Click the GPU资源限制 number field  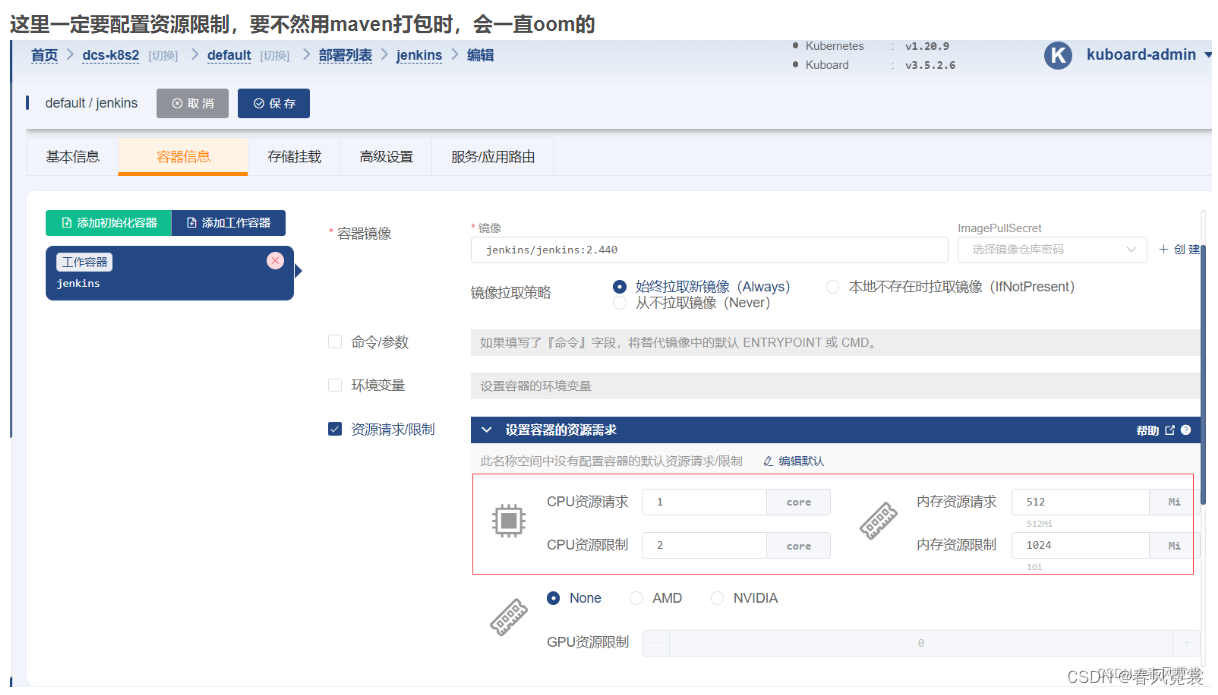(x=921, y=643)
